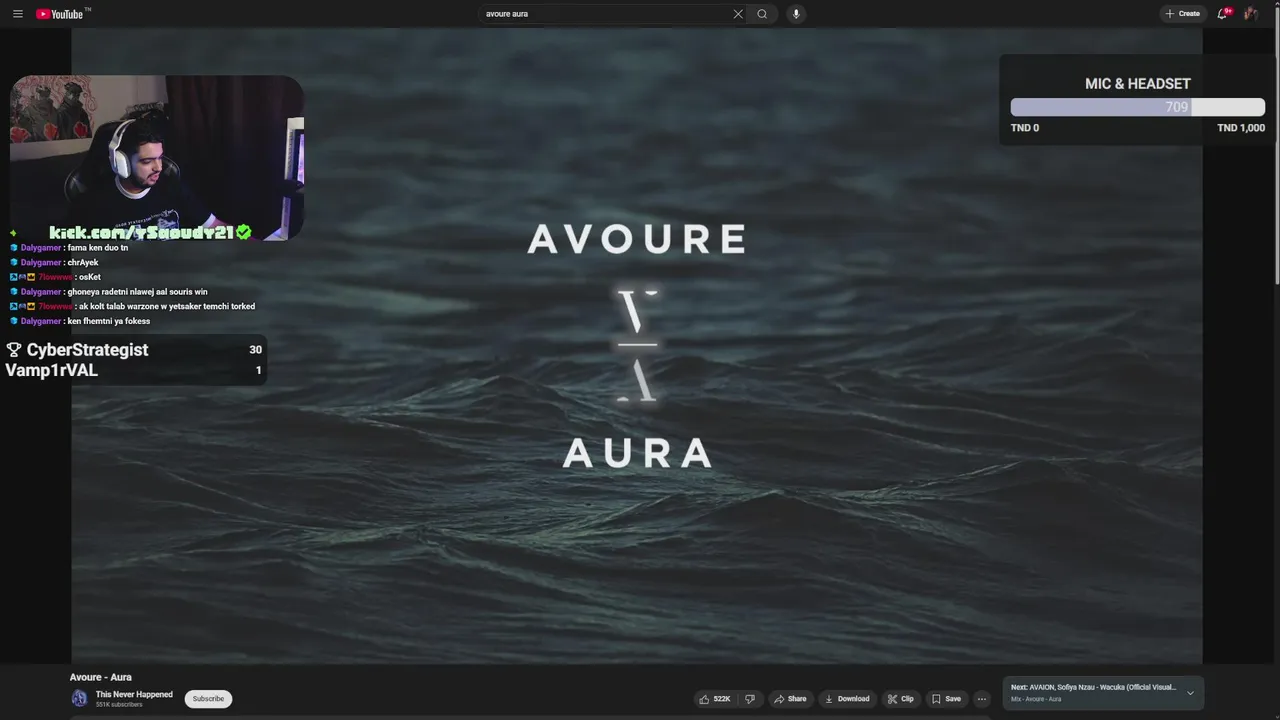Viewport: 1280px width, 720px height.
Task: Open the This Never Happened channel avatar
Action: coord(79,699)
